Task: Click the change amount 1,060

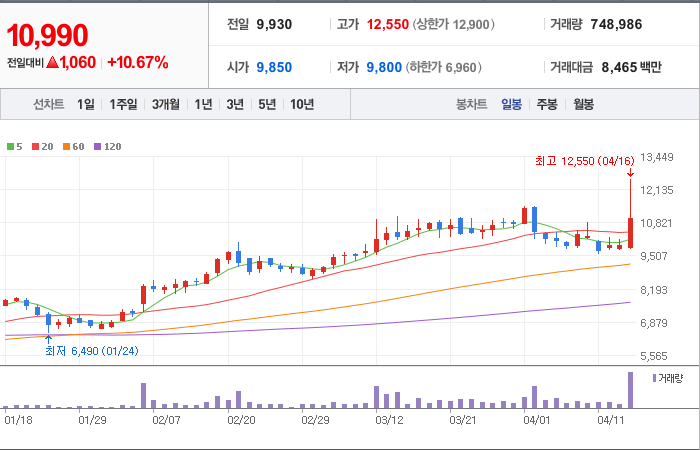Action: tap(71, 62)
